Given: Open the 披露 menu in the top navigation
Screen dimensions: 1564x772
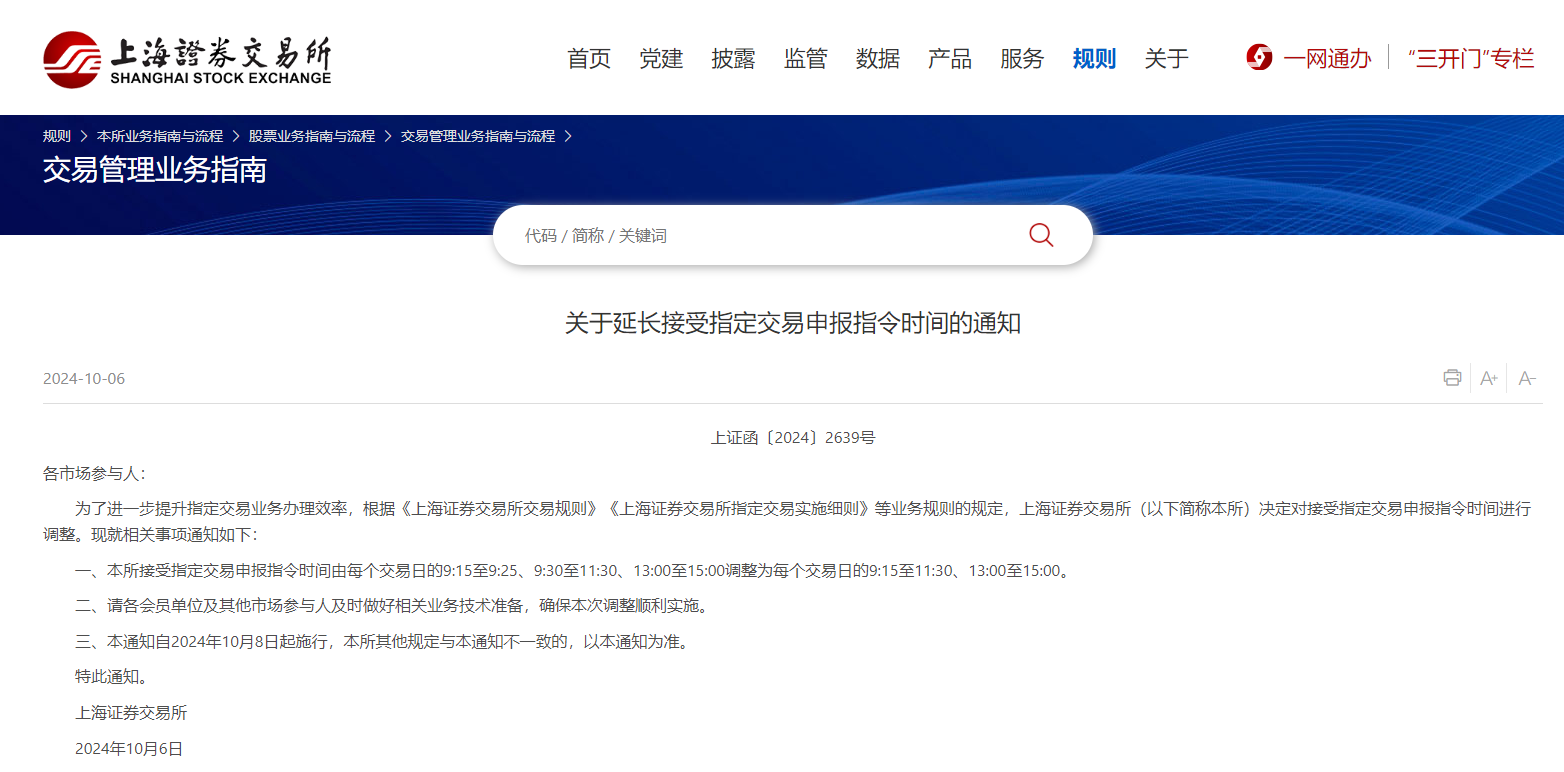Looking at the screenshot, I should pos(733,59).
